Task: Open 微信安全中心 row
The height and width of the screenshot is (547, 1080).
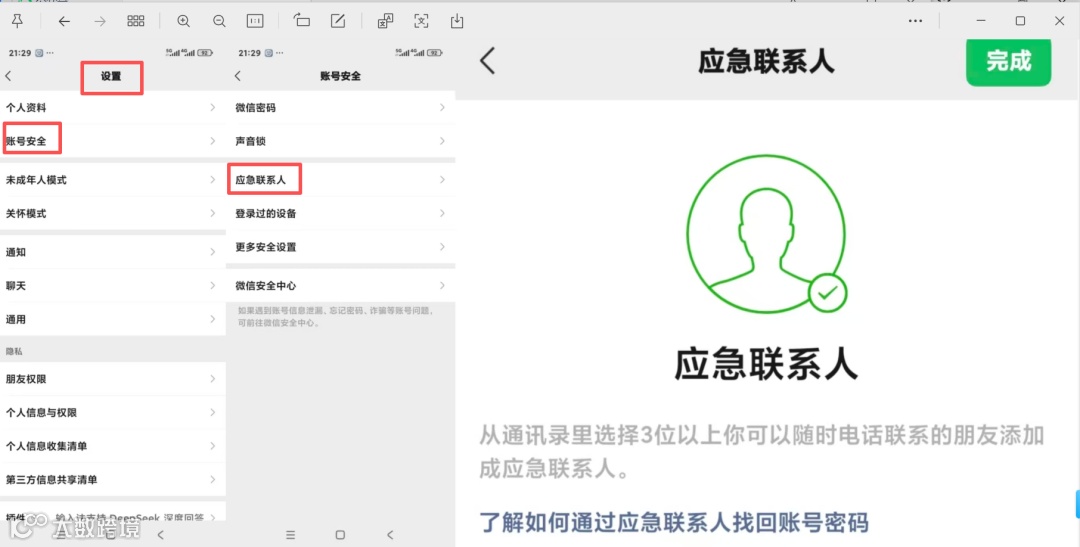Action: click(341, 286)
